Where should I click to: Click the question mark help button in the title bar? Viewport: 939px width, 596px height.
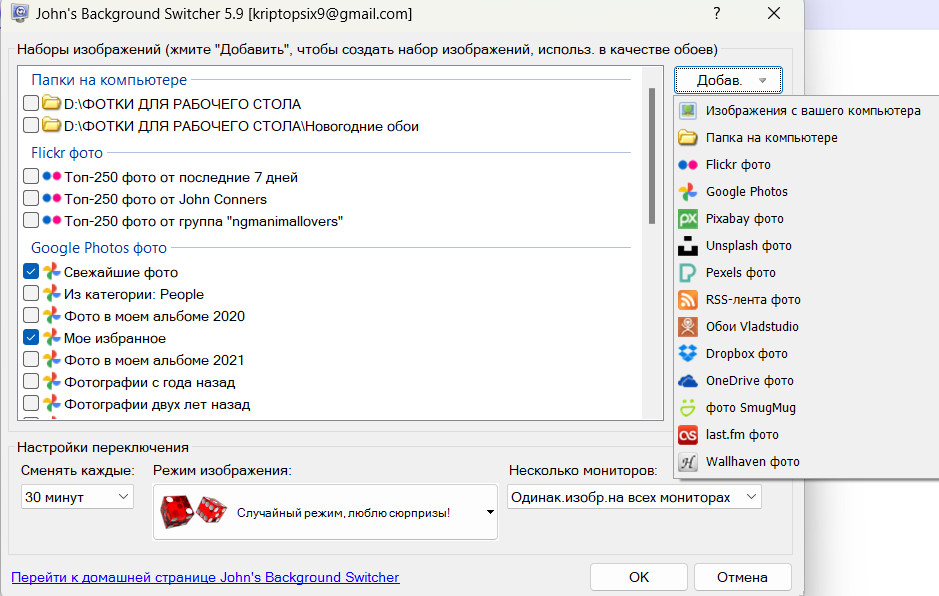coord(716,13)
